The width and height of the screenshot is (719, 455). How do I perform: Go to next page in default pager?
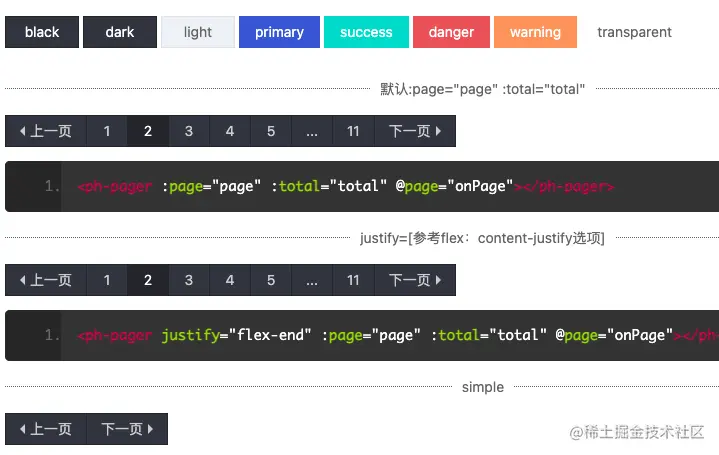pos(415,131)
